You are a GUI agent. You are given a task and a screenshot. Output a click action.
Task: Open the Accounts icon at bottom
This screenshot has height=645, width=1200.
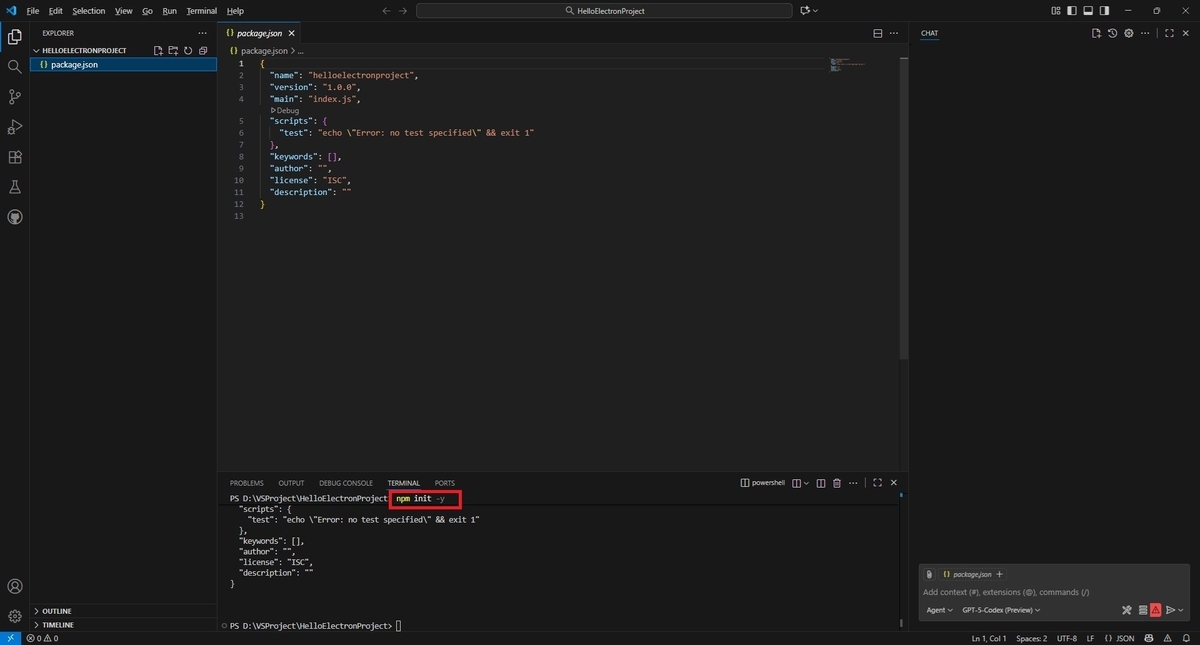pos(14,587)
